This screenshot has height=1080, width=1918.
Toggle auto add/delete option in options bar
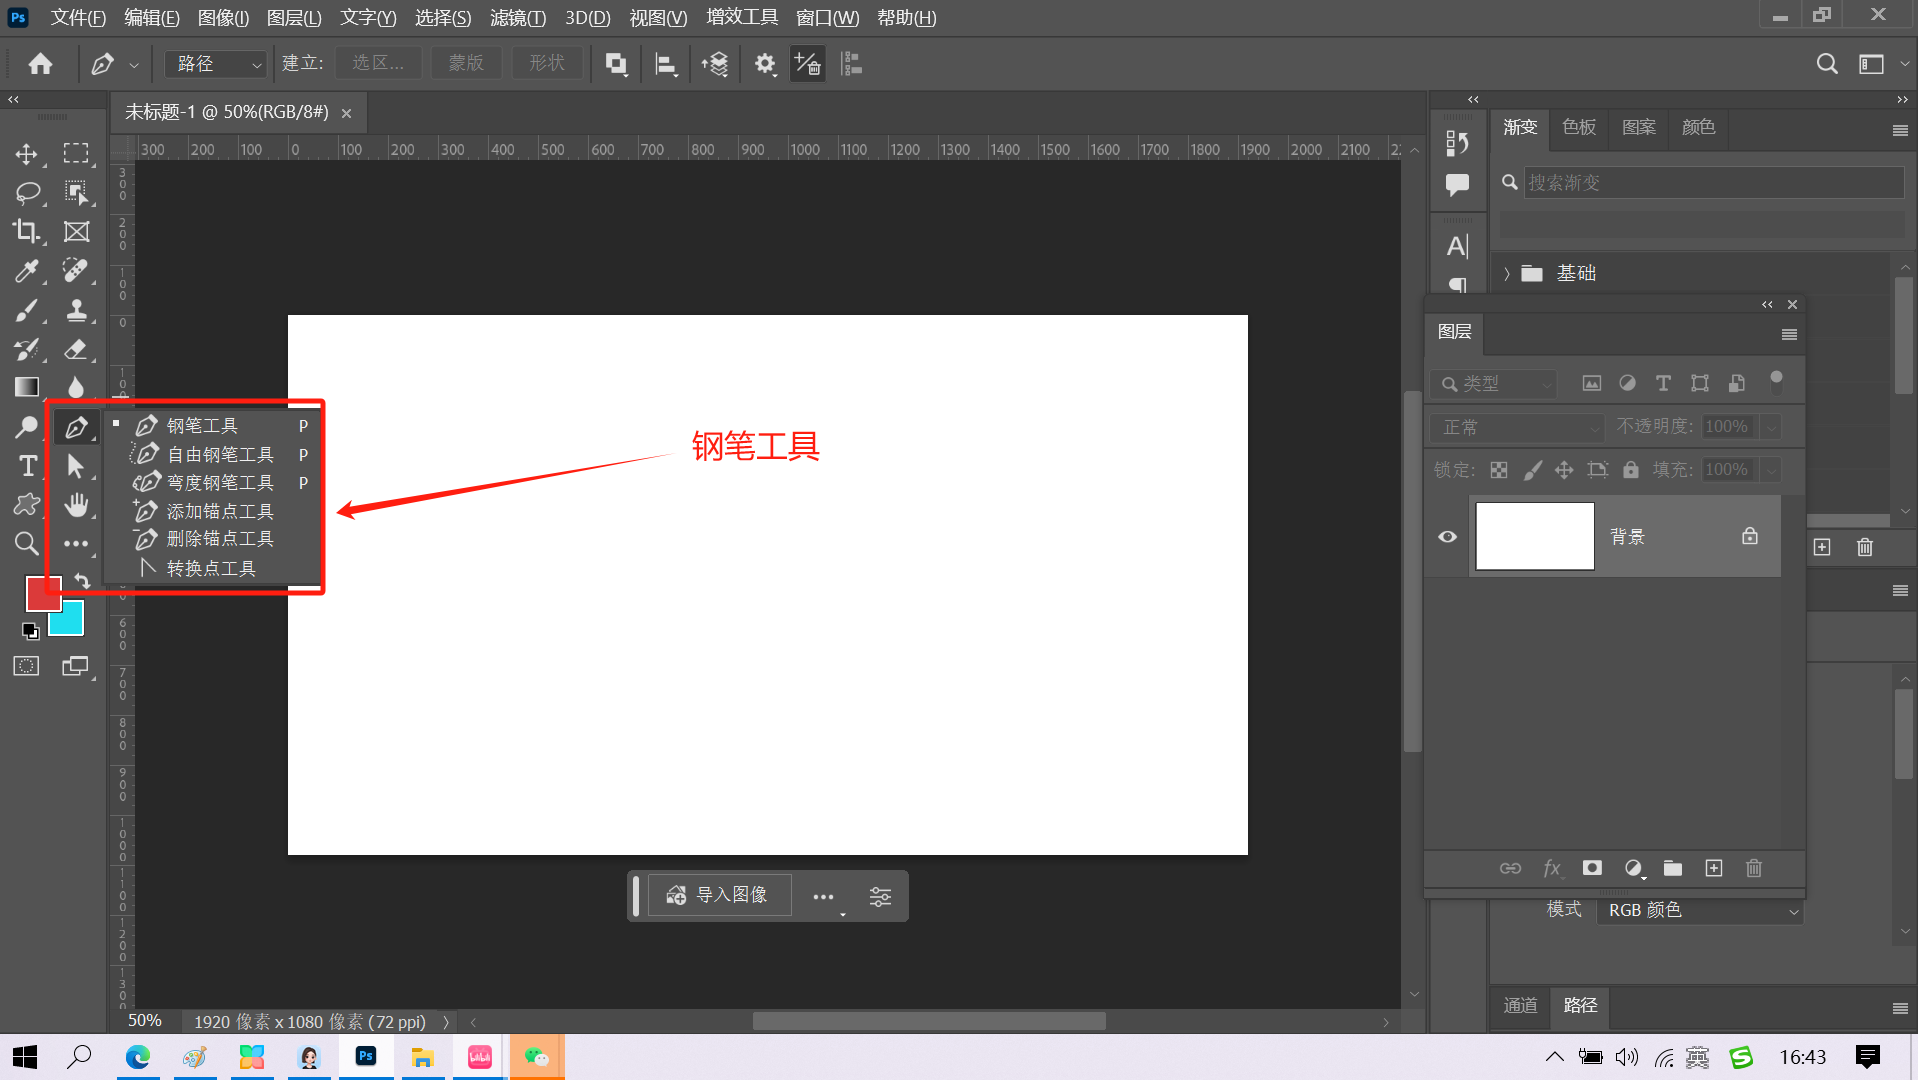pyautogui.click(x=807, y=64)
